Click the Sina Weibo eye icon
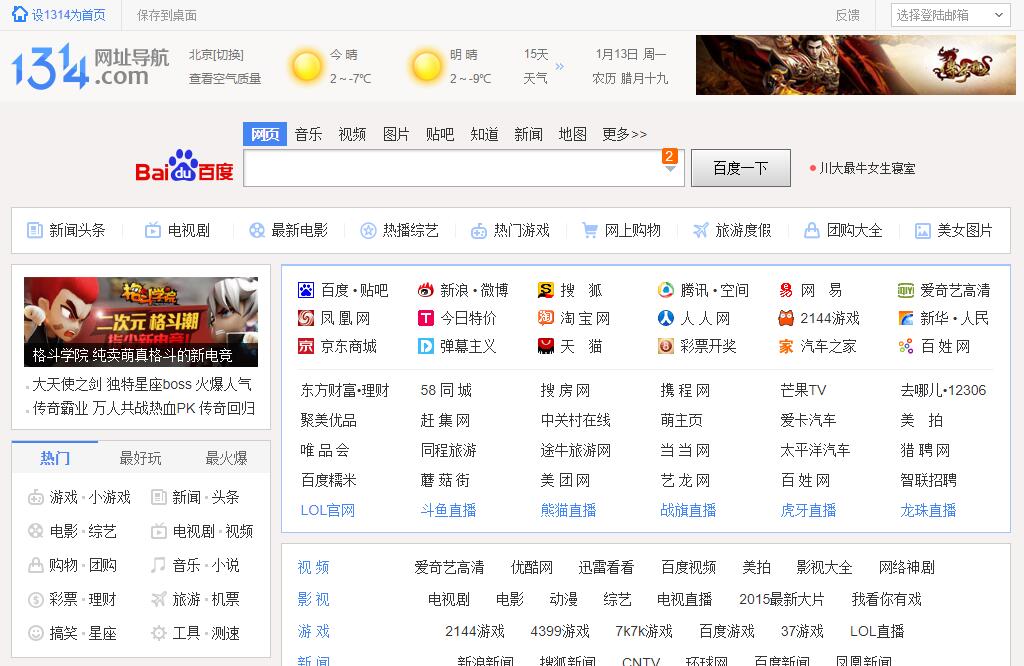This screenshot has width=1024, height=666. click(426, 290)
